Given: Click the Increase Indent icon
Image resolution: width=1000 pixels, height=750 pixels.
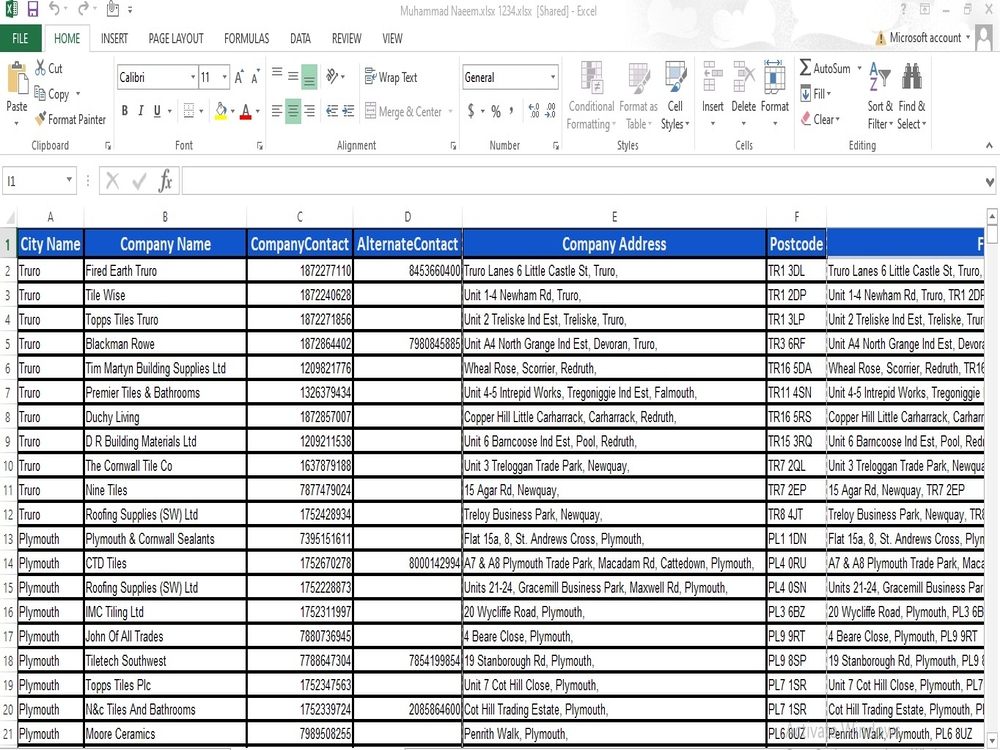Looking at the screenshot, I should tap(348, 111).
